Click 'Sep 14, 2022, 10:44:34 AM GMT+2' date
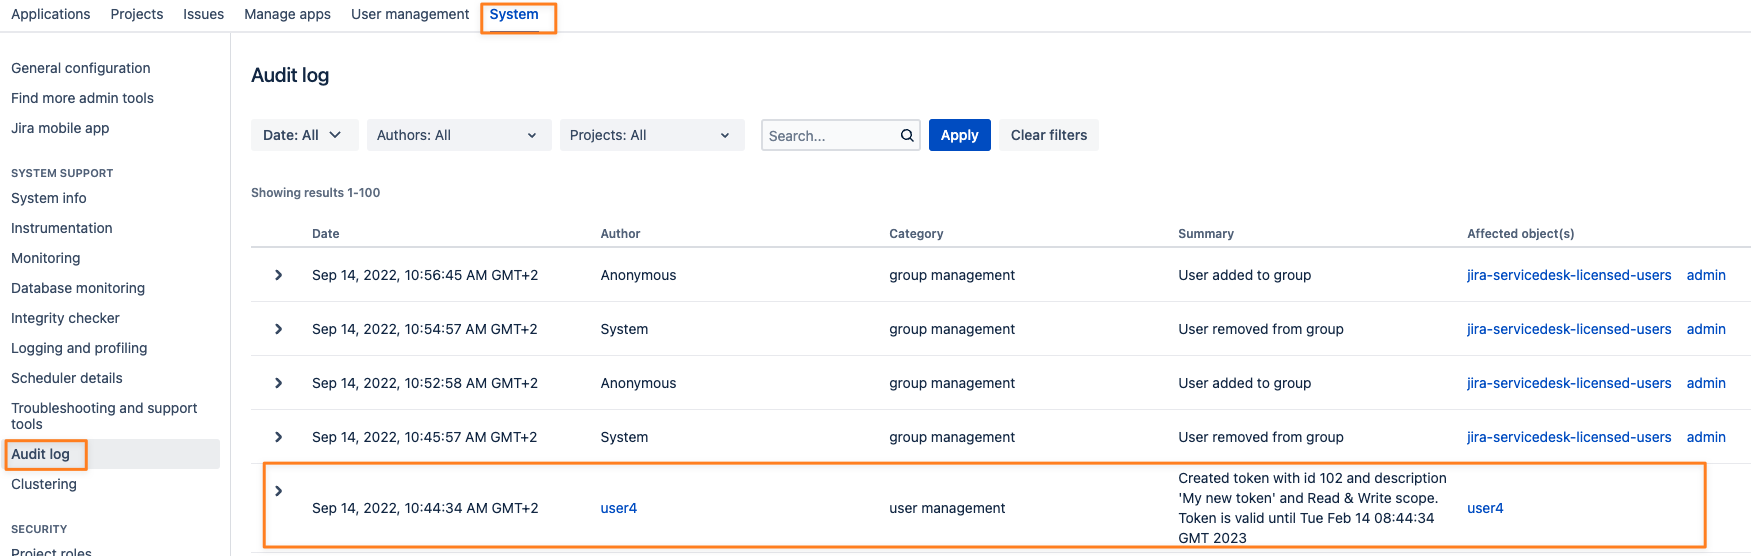Image resolution: width=1751 pixels, height=556 pixels. tap(425, 508)
